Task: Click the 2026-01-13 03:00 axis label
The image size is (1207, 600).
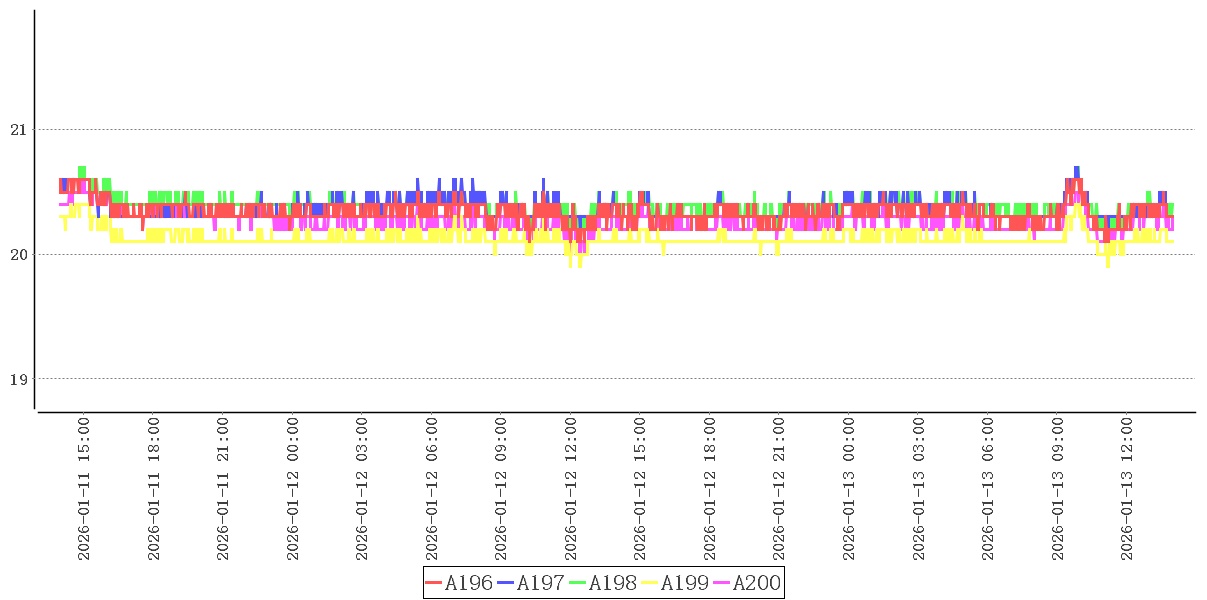Action: 918,490
